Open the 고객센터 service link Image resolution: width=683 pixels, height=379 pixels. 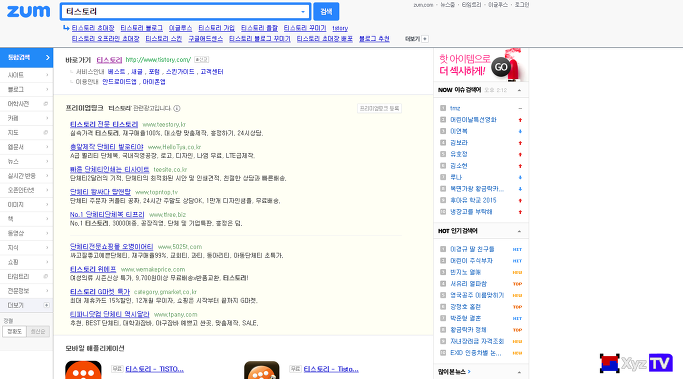[212, 71]
